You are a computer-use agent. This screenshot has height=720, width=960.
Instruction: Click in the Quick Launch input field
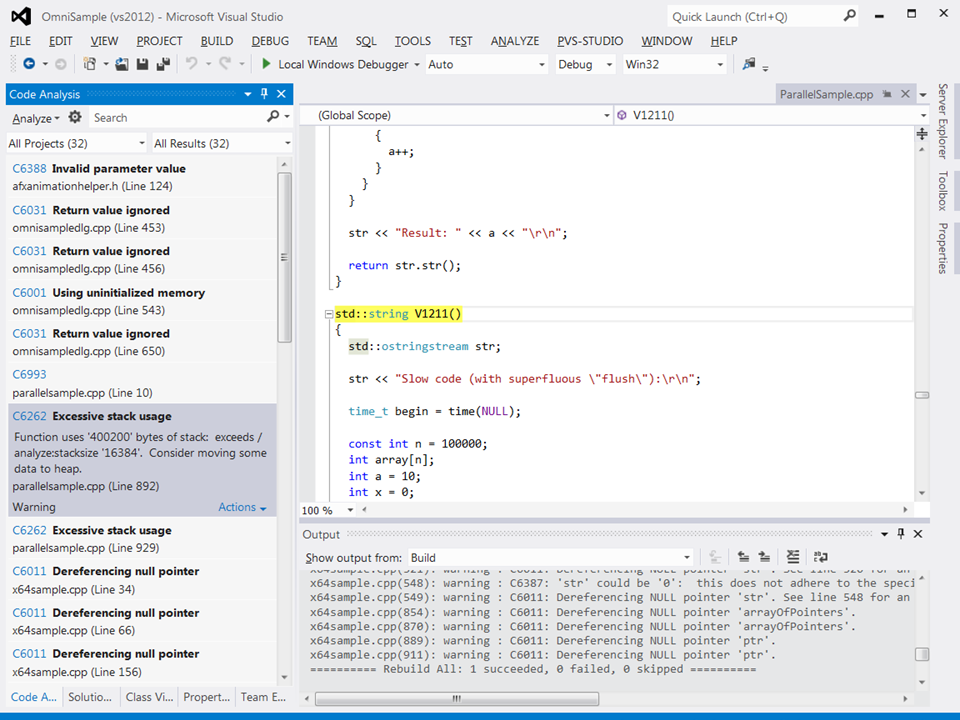[x=753, y=17]
